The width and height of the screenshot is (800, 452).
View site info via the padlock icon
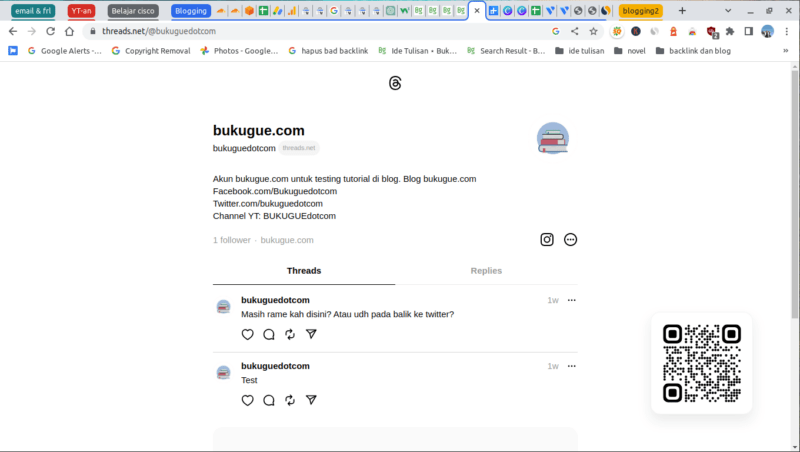(92, 31)
